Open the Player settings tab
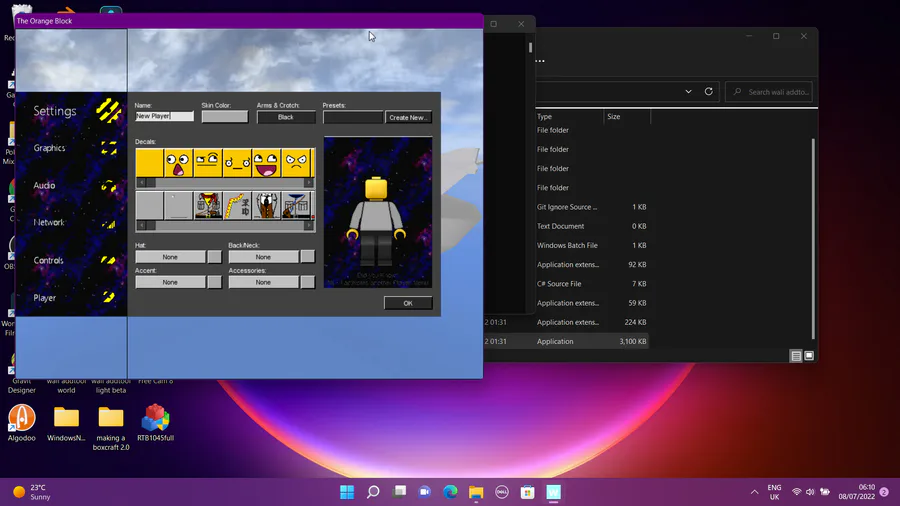 pos(44,298)
